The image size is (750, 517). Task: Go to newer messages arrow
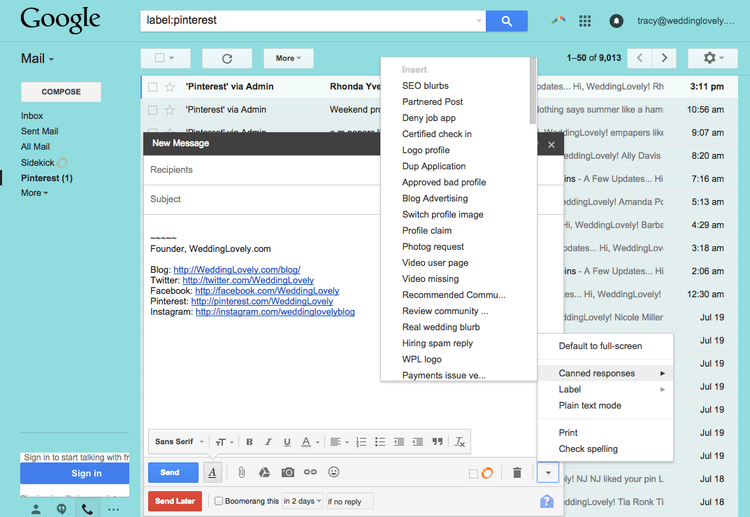640,58
